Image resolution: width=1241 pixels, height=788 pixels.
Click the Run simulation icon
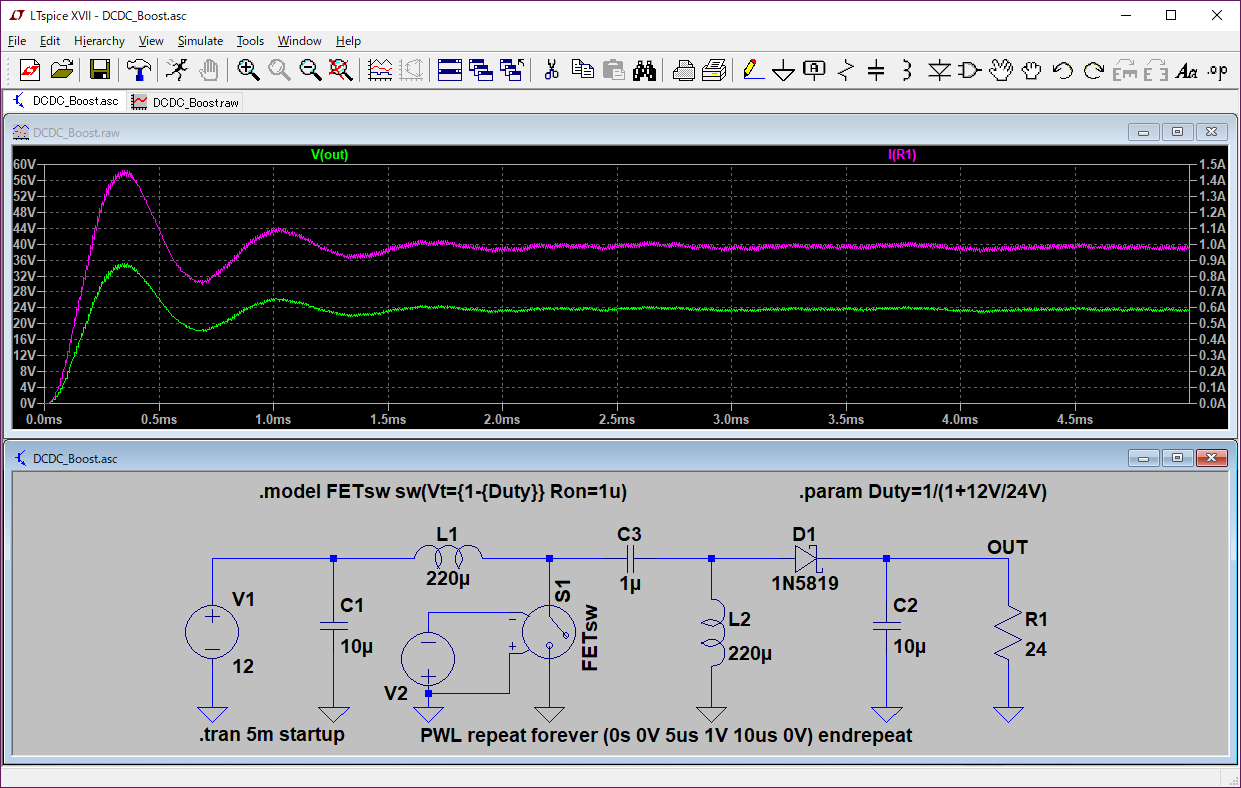pos(177,70)
